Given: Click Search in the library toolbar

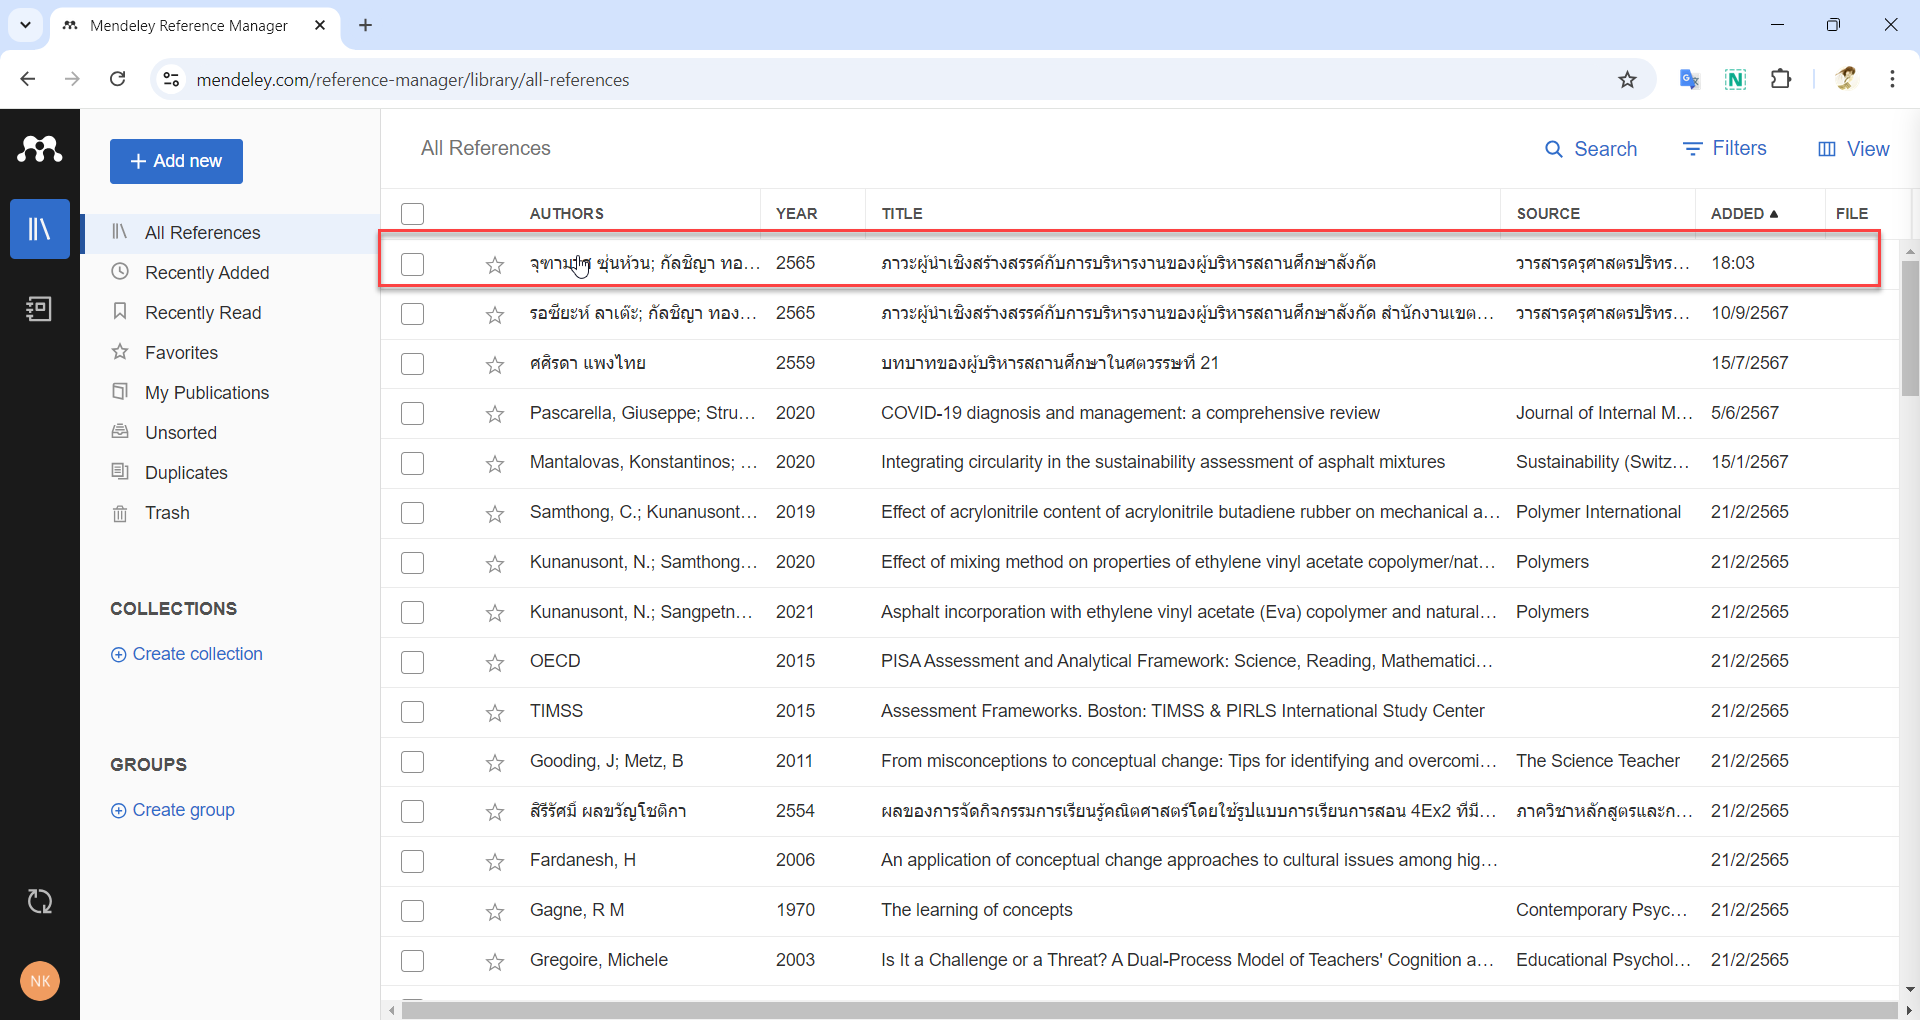Looking at the screenshot, I should pos(1591,149).
